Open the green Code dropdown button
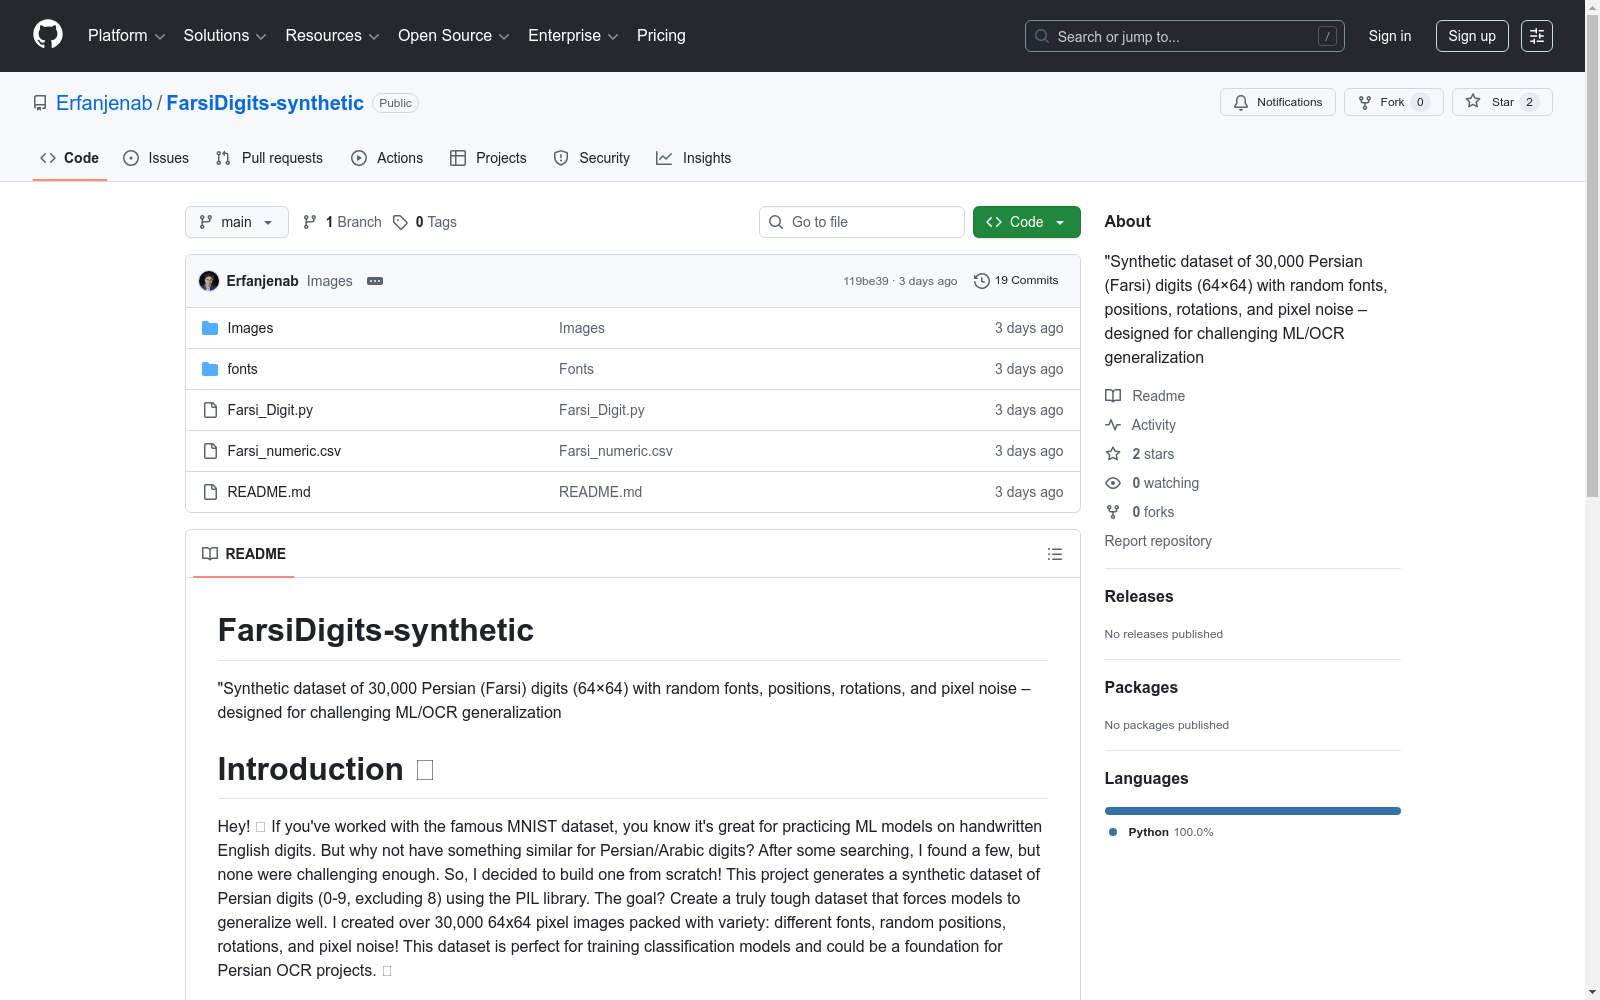Viewport: 1600px width, 1000px height. tap(1026, 222)
